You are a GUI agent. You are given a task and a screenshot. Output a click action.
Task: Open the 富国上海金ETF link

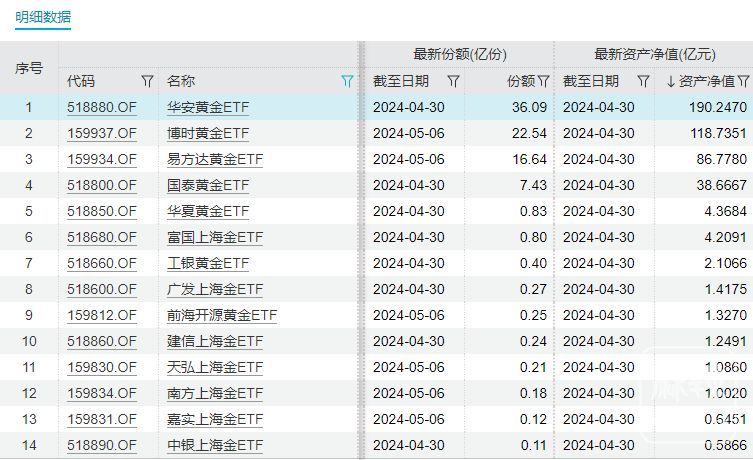(215, 237)
